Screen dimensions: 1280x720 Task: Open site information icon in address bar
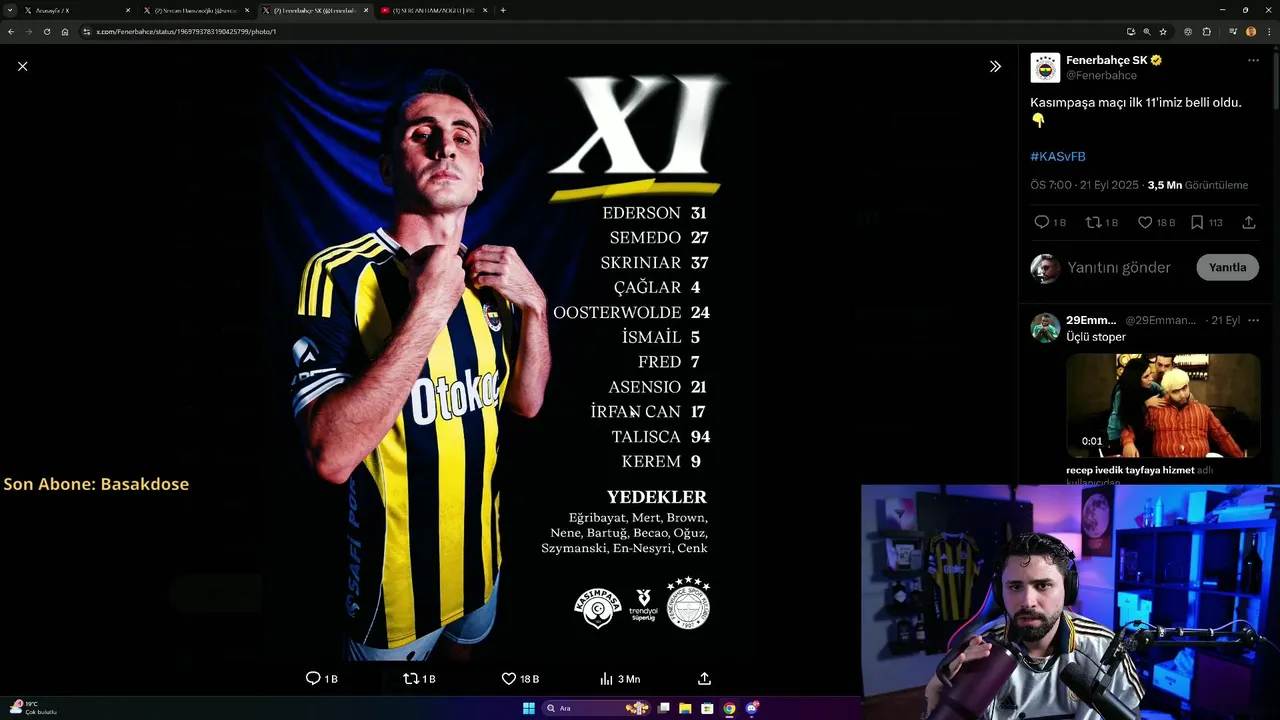point(87,32)
